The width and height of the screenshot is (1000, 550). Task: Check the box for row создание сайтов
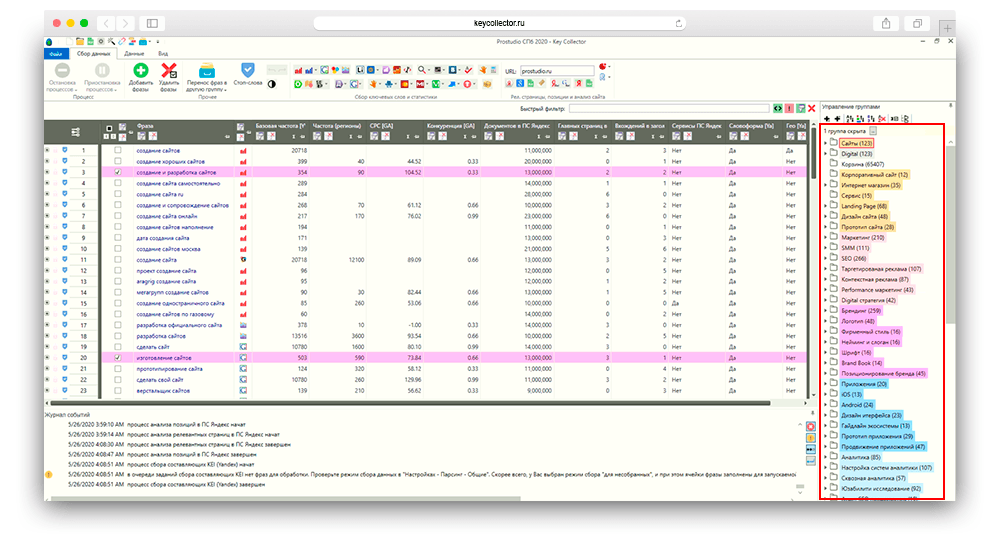(117, 151)
